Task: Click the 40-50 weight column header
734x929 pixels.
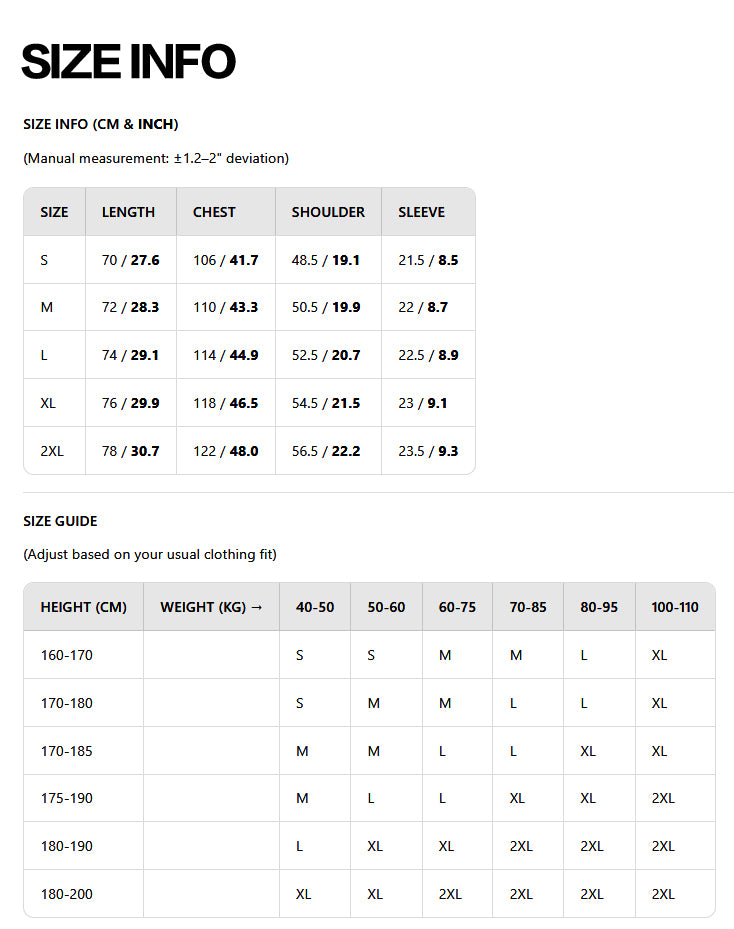Action: 315,607
